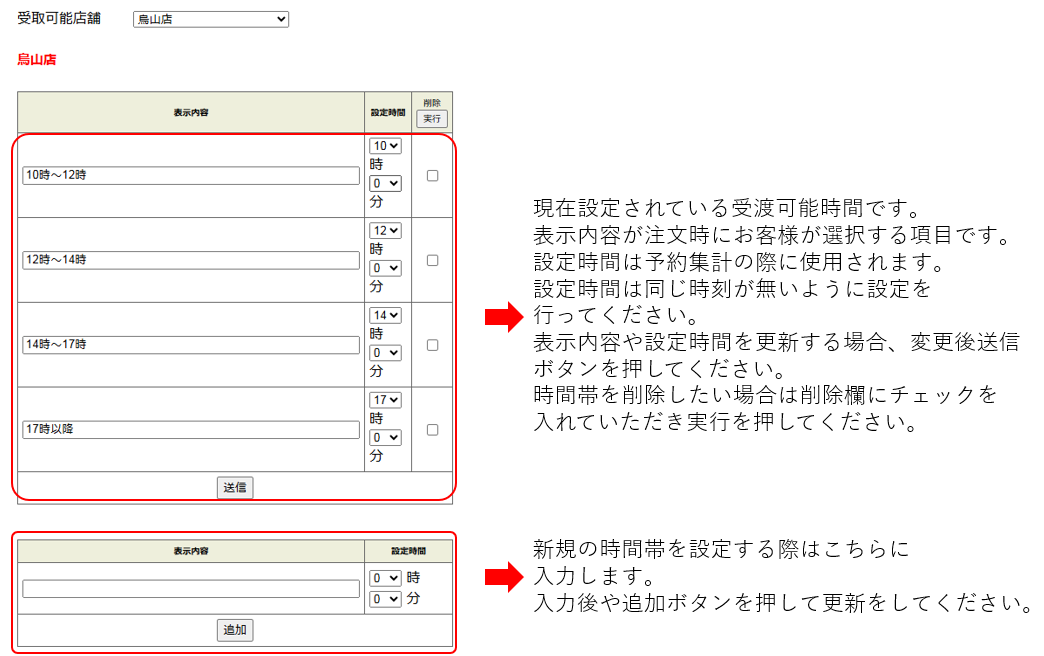This screenshot has width=1044, height=656.
Task: Click the 12時～14時 display text field
Action: [x=190, y=260]
